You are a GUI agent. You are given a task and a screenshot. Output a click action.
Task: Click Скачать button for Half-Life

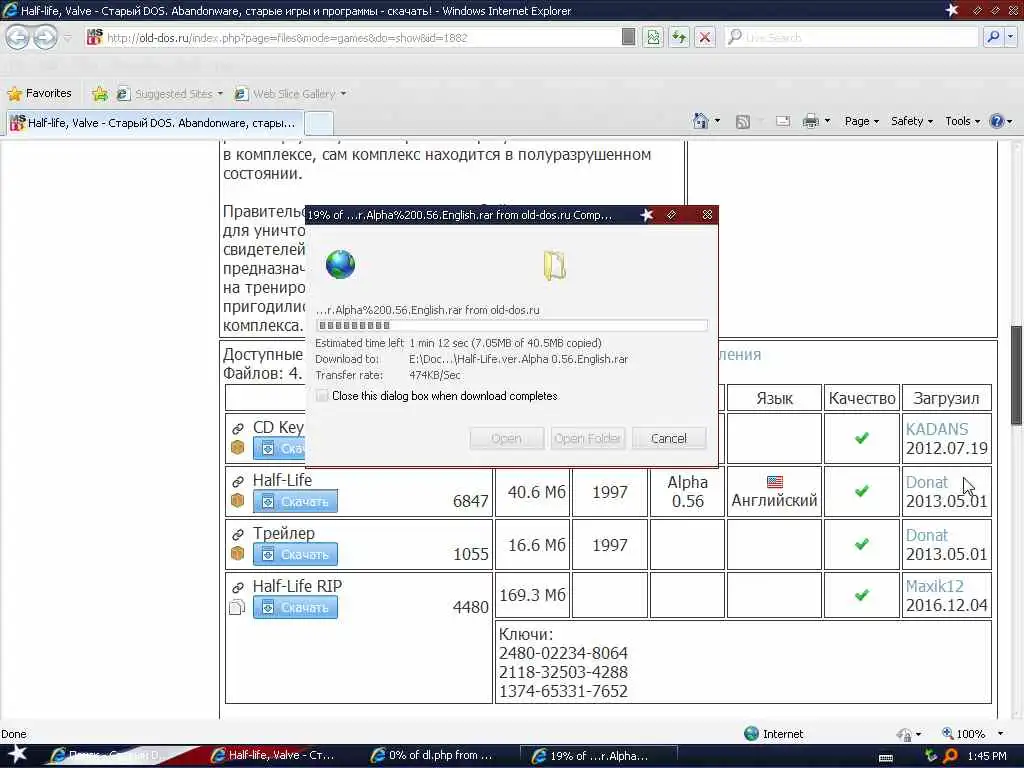tap(295, 501)
